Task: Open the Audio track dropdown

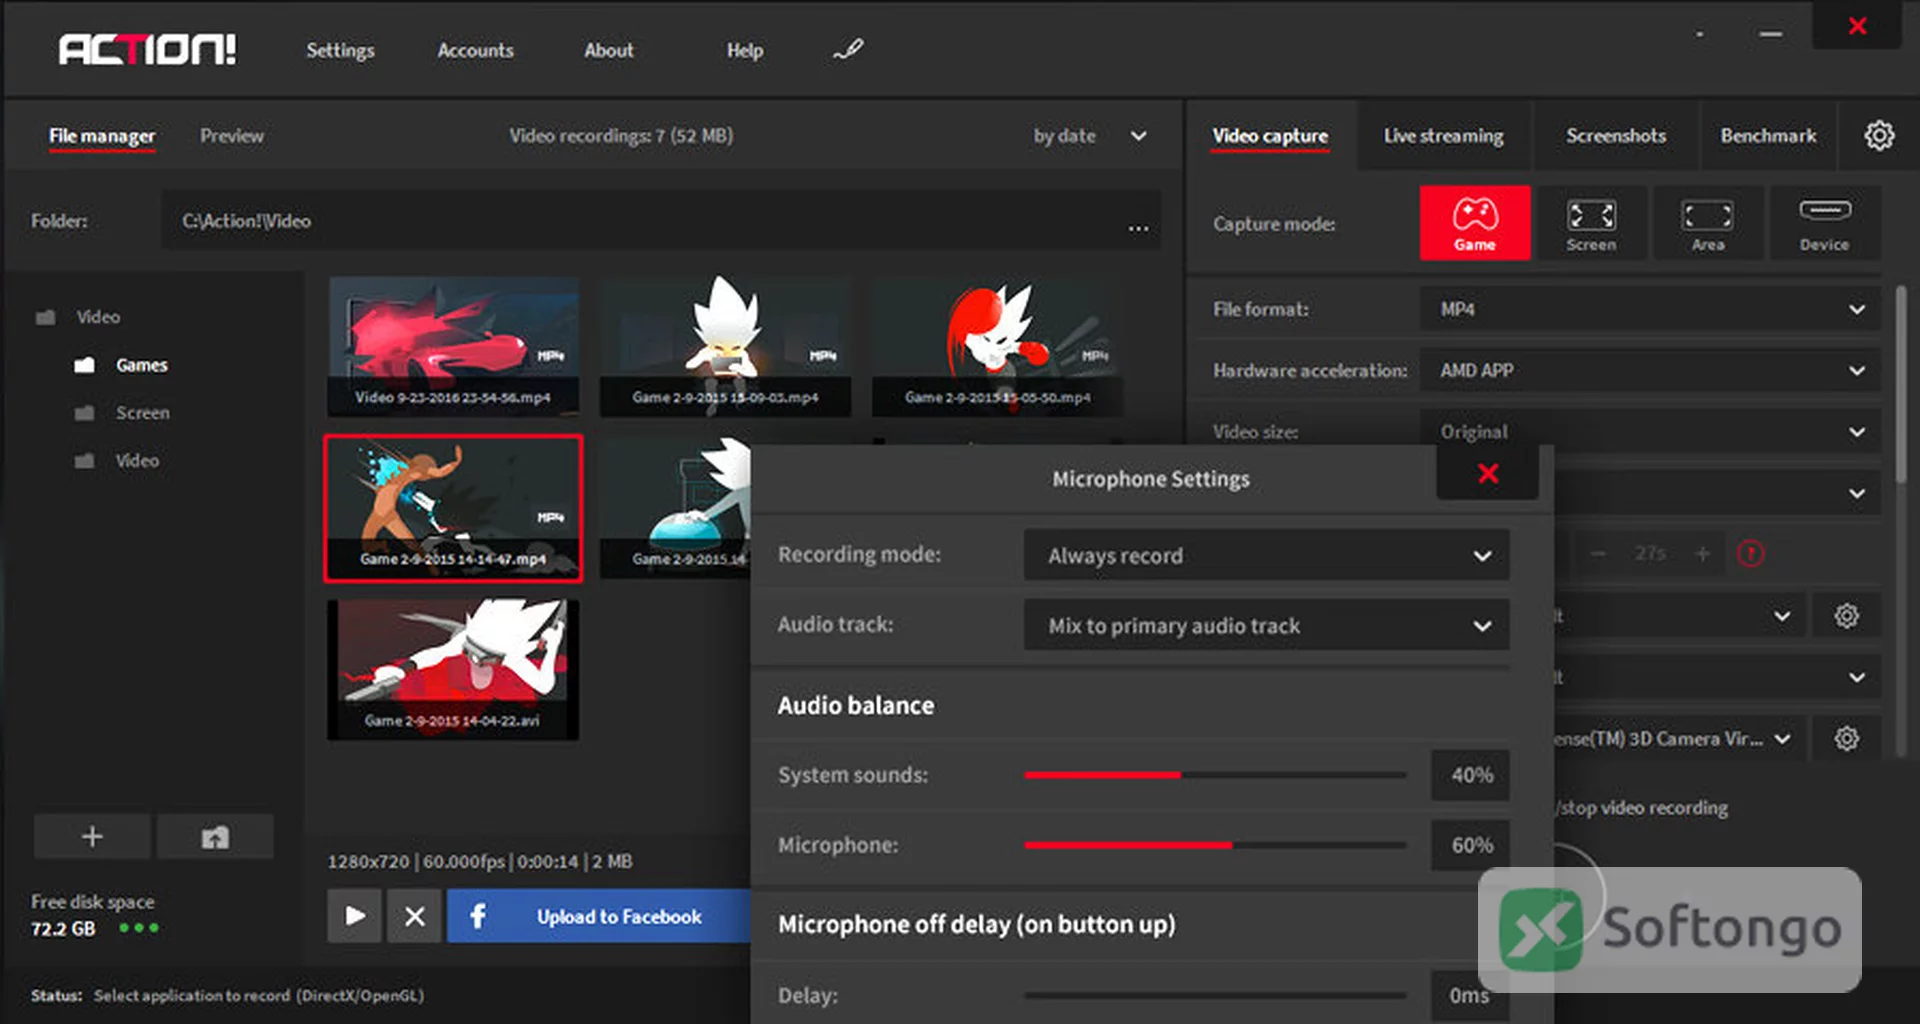Action: click(1266, 625)
